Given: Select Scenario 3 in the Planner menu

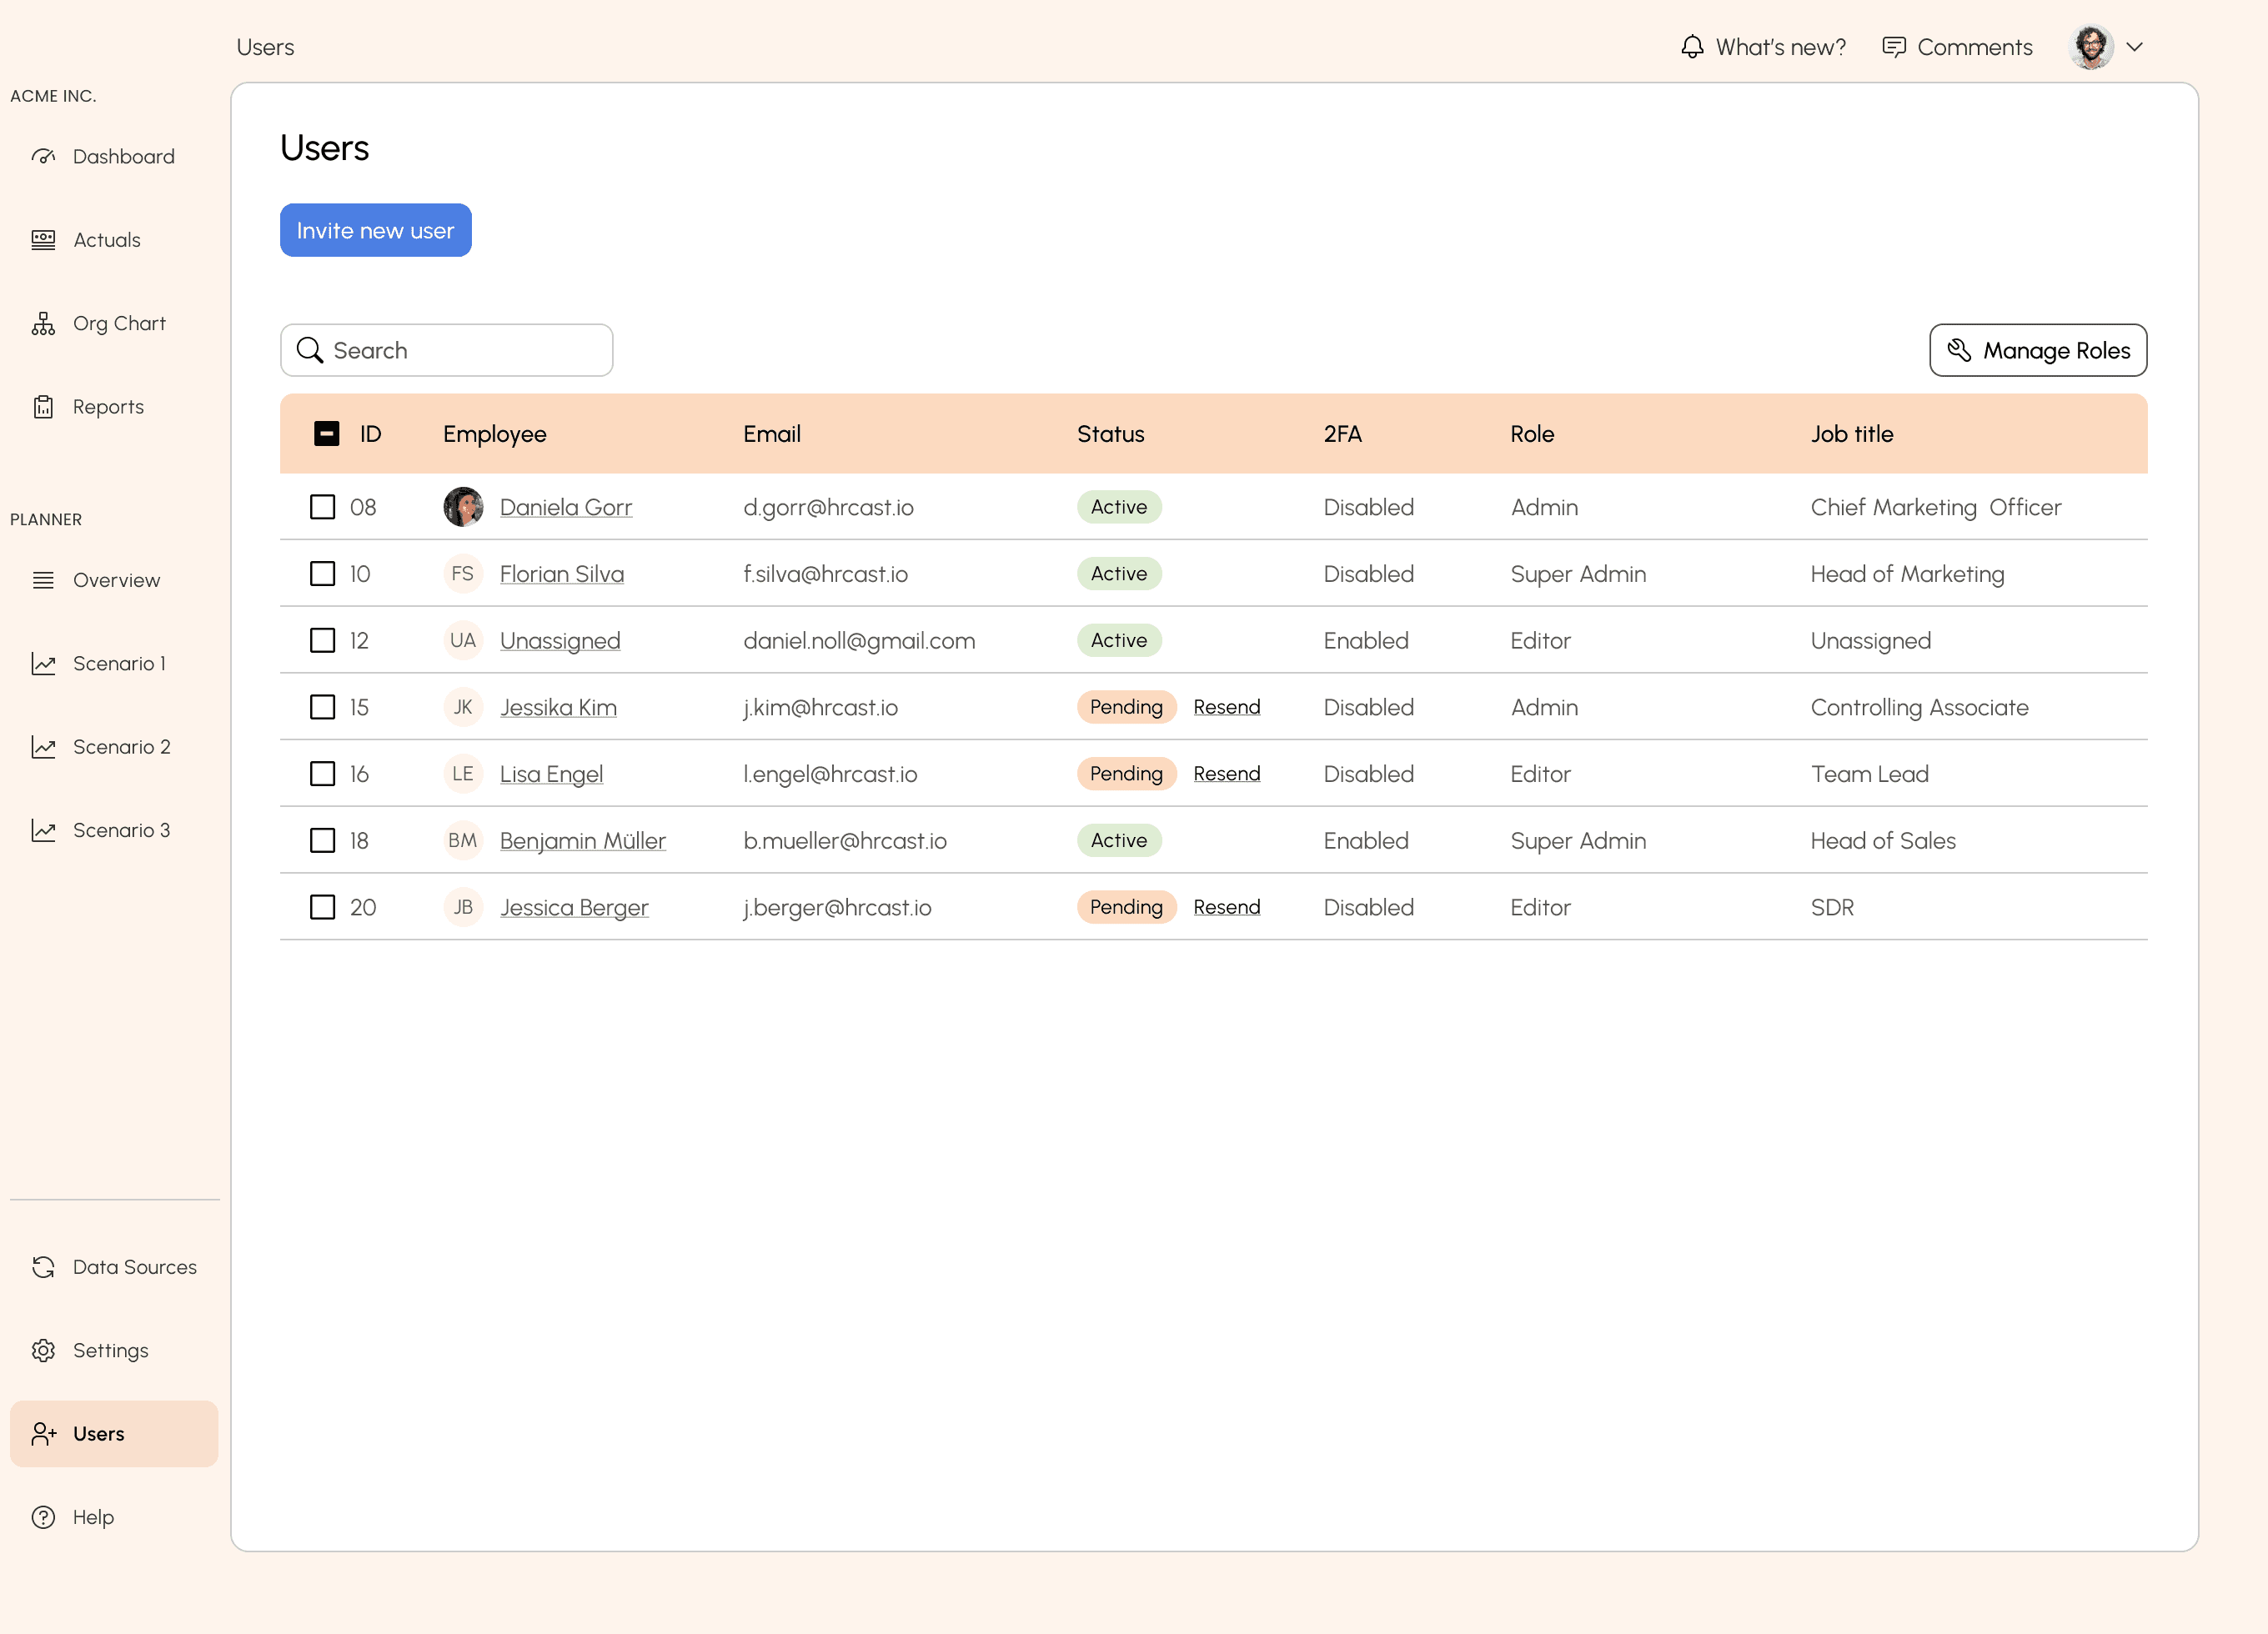Looking at the screenshot, I should [x=121, y=829].
